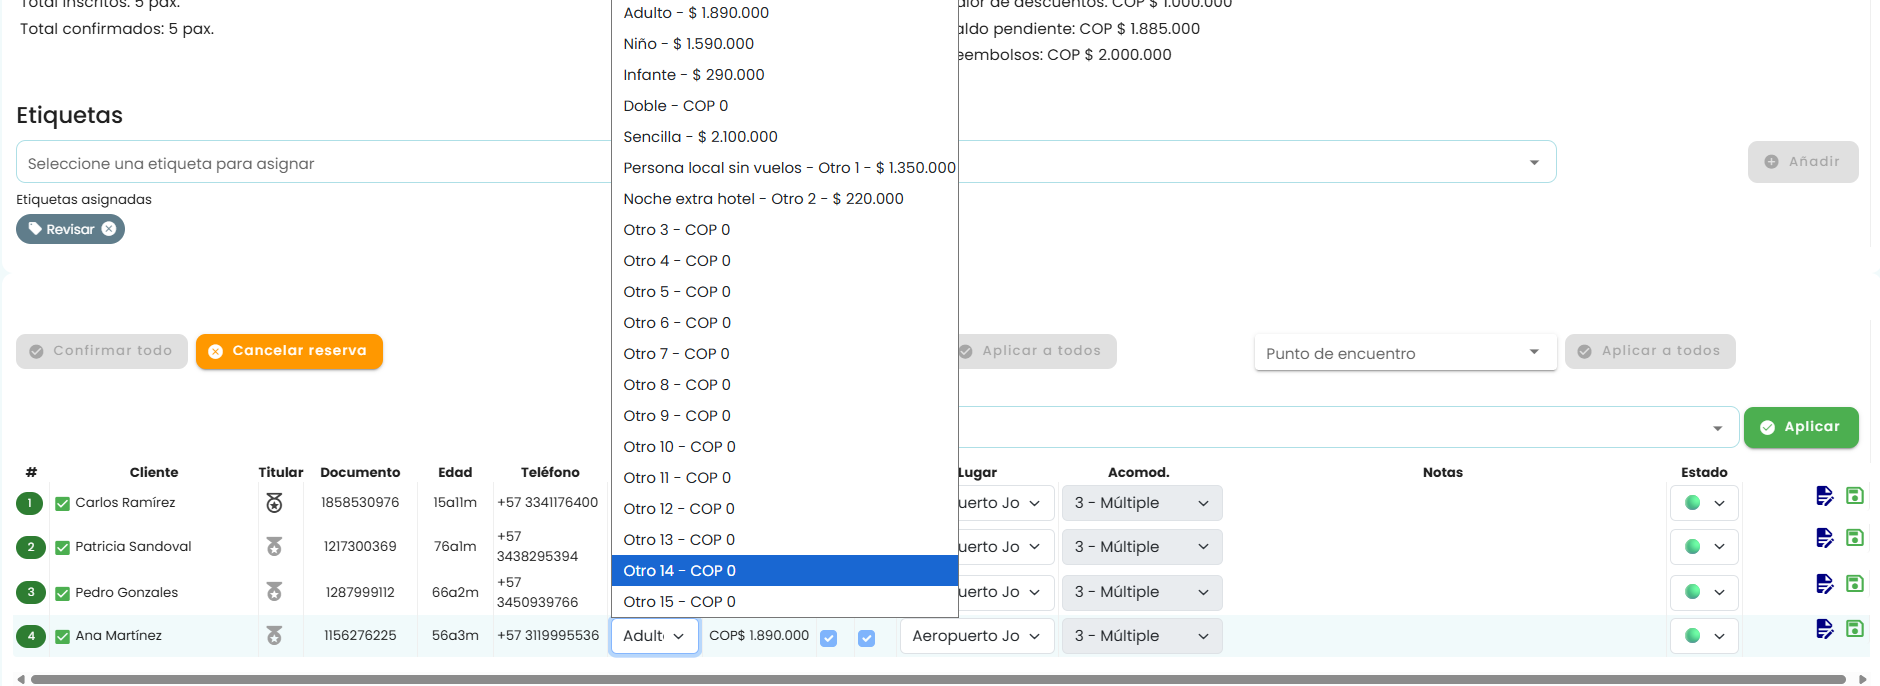
Task: Click the horizontal scrollbar below the passenger table
Action: coord(938,679)
